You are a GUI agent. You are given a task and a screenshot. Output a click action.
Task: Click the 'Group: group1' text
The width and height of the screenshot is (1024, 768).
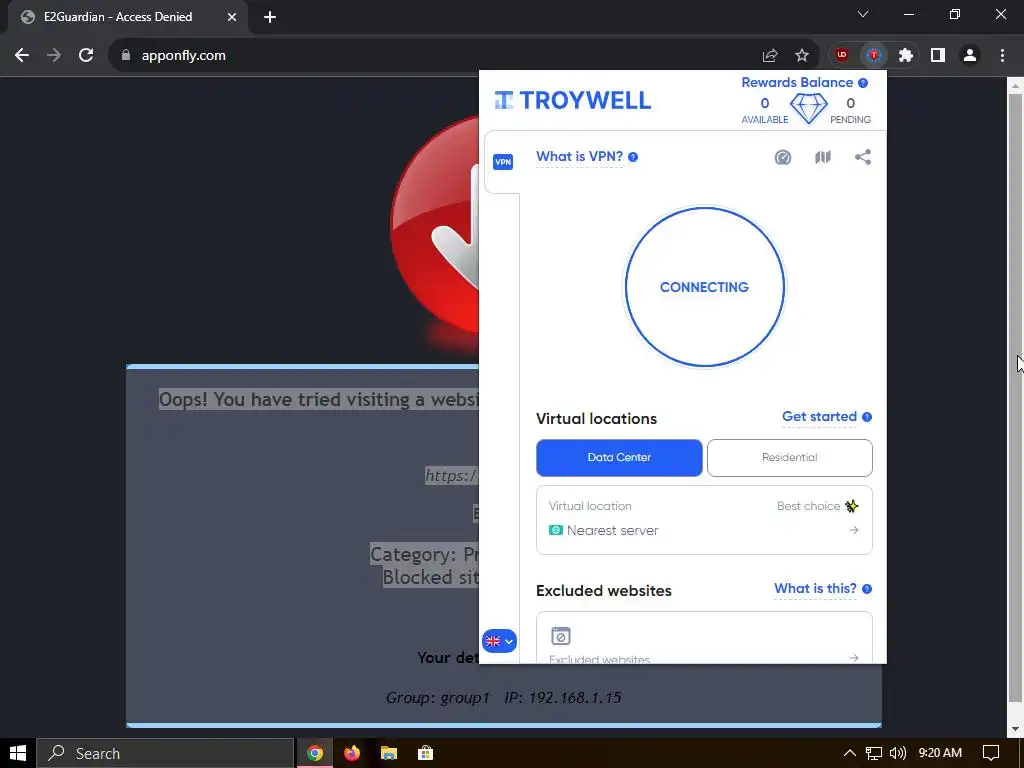(438, 697)
